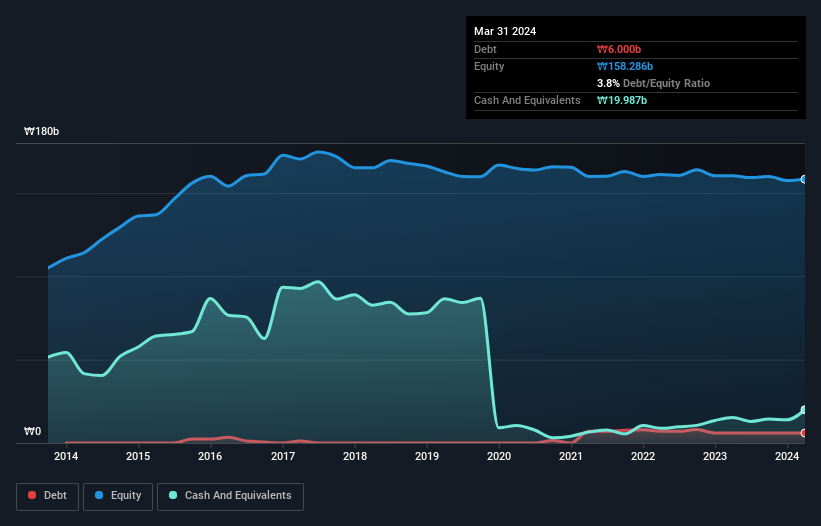The image size is (821, 526).
Task: Select the 2021 x-axis label
Action: click(x=571, y=456)
